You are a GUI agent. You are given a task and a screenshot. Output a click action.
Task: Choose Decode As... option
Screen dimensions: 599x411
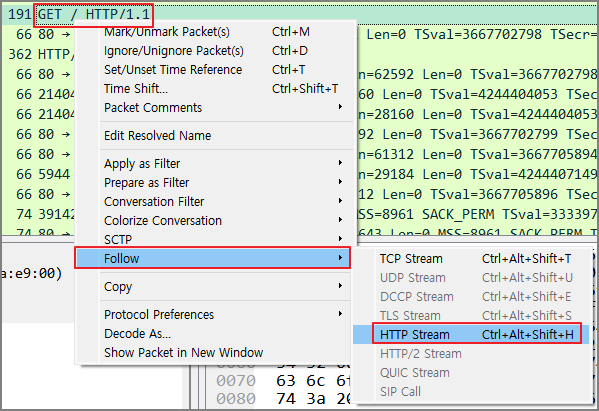coord(214,333)
